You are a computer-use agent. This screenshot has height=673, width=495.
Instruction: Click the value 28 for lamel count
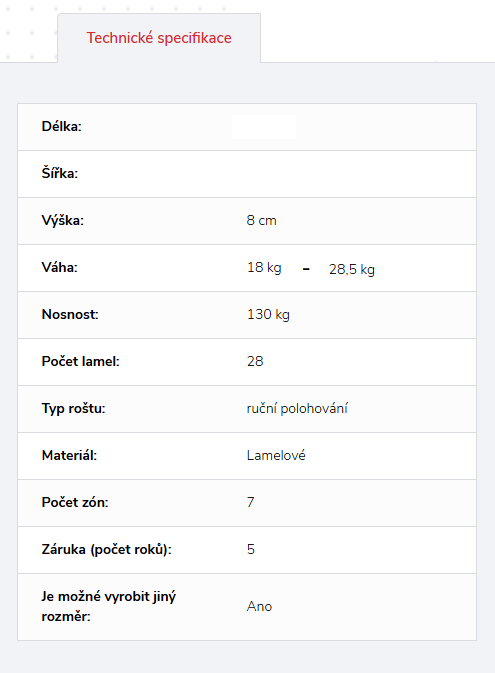[x=255, y=361]
